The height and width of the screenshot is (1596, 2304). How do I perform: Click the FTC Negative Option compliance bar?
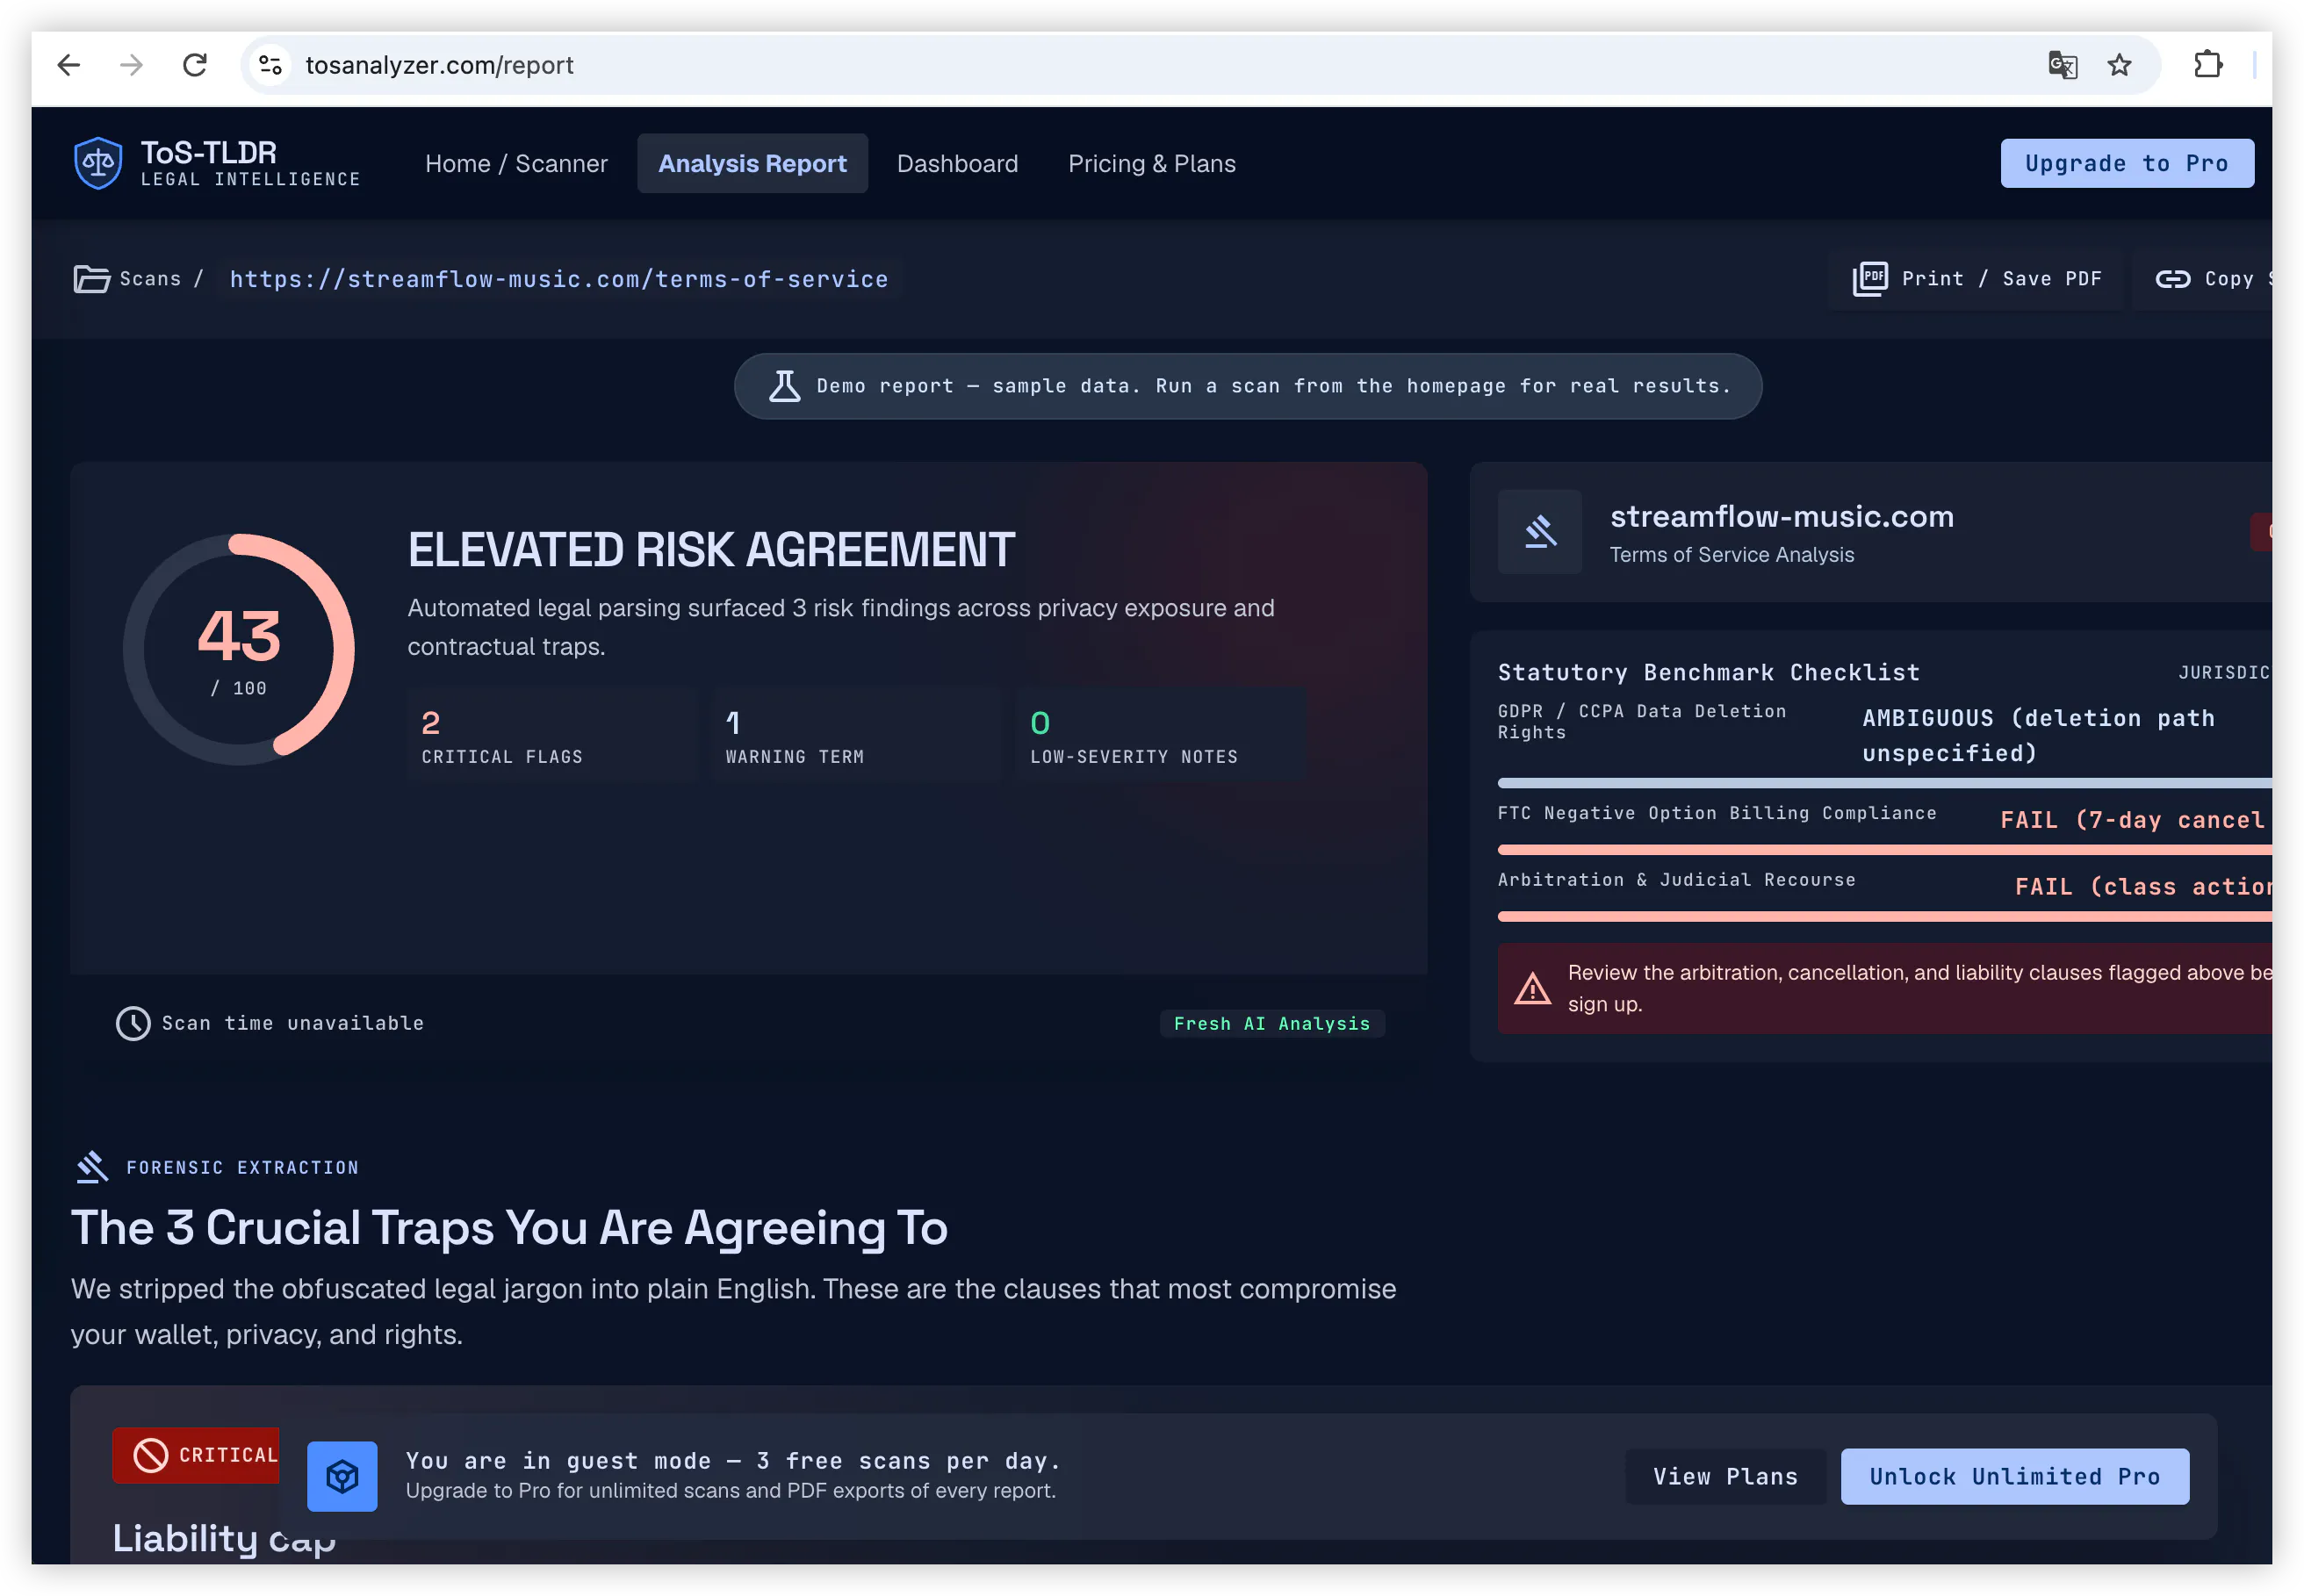click(x=1884, y=850)
